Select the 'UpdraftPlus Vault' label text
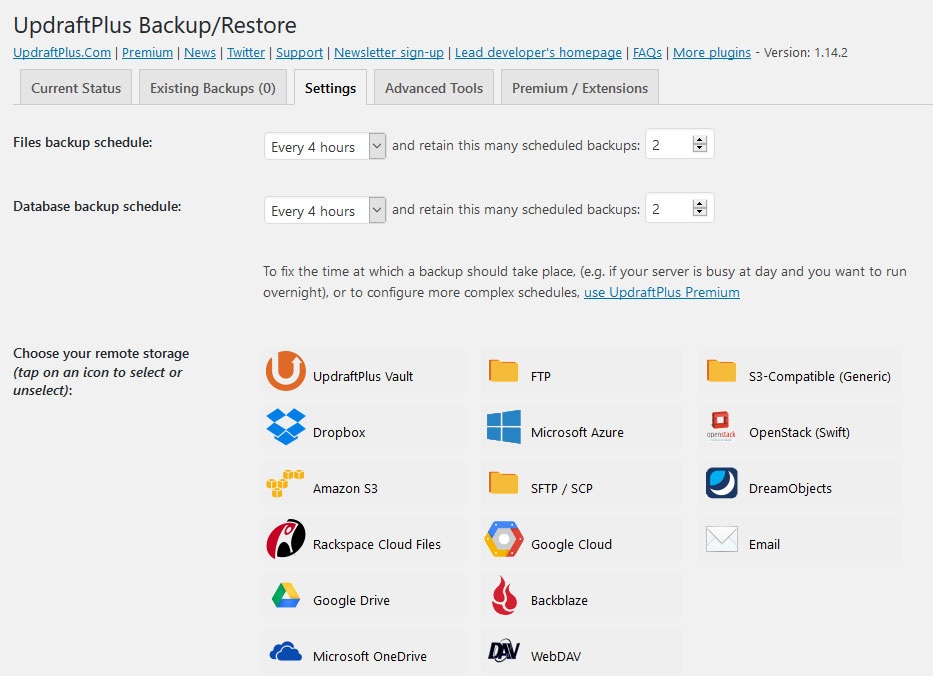The height and width of the screenshot is (676, 933). tap(363, 376)
